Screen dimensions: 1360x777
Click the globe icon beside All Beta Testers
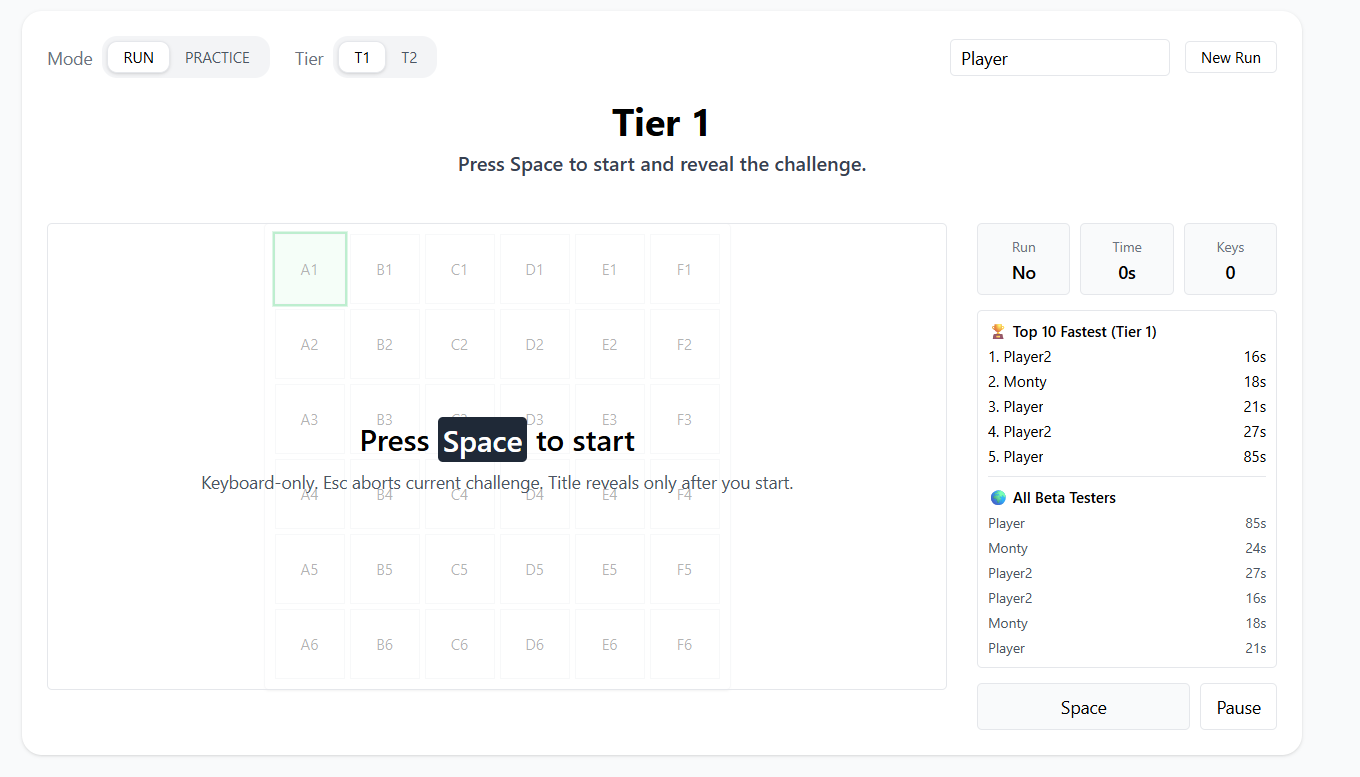997,497
